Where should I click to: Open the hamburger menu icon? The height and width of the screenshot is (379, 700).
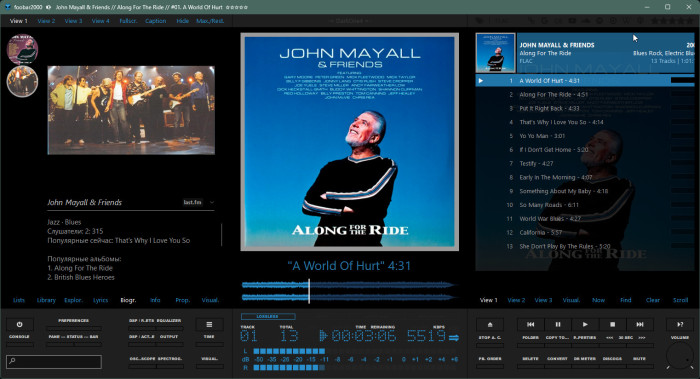click(209, 325)
